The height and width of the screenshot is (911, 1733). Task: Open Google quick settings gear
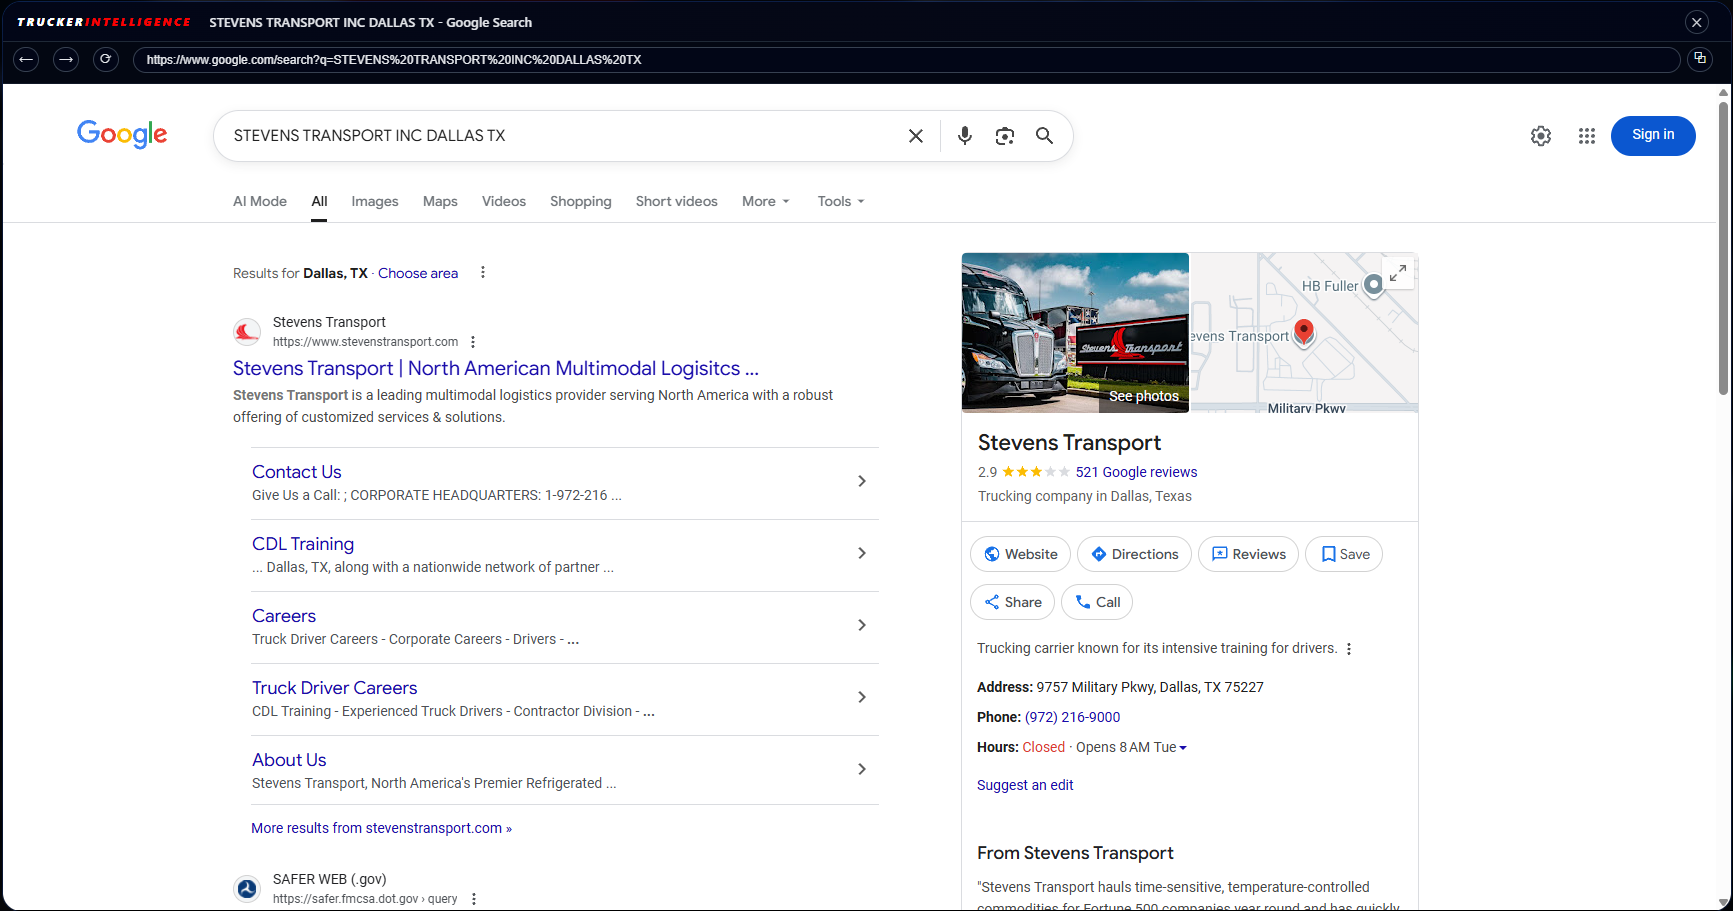(1540, 135)
